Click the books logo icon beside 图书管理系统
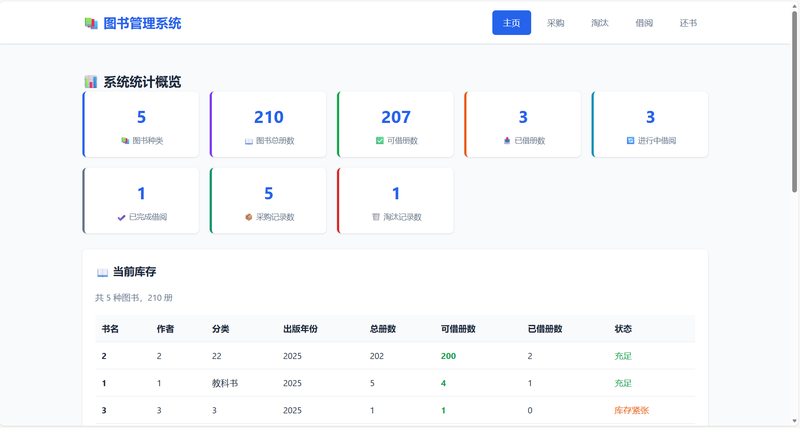 [x=91, y=23]
